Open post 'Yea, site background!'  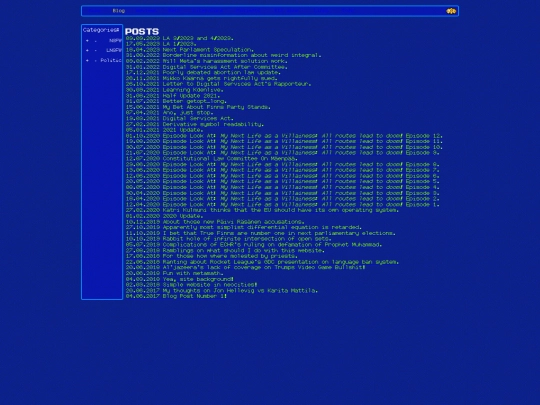coord(198,279)
